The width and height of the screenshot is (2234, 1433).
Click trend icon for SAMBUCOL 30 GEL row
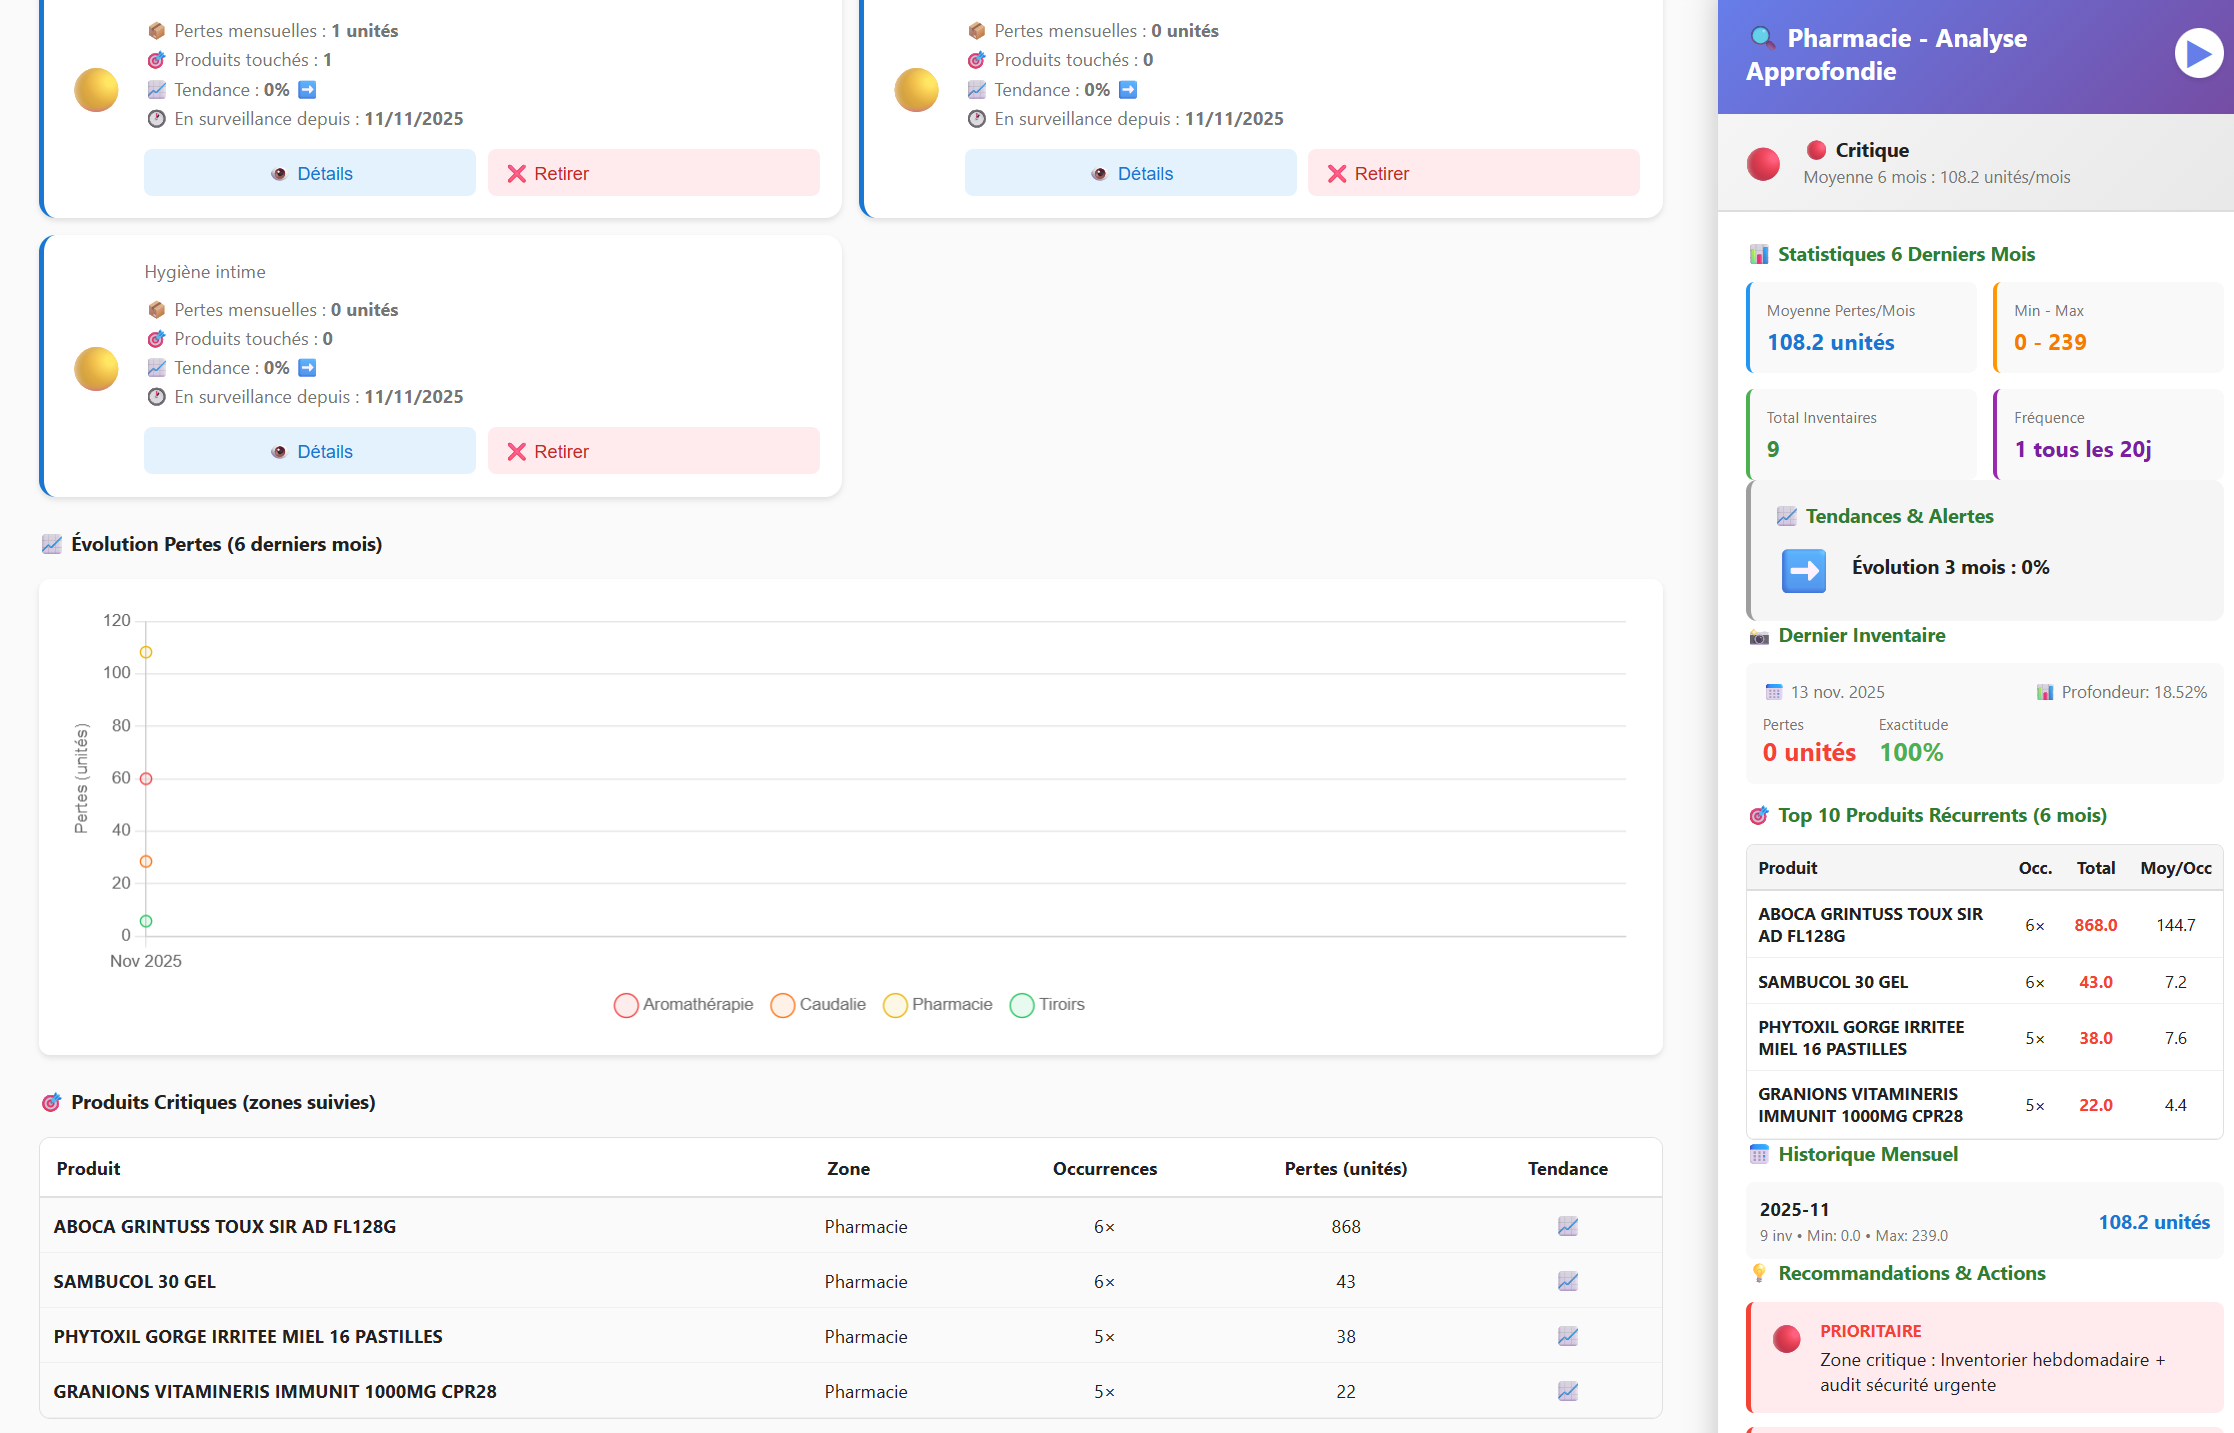click(x=1567, y=1281)
